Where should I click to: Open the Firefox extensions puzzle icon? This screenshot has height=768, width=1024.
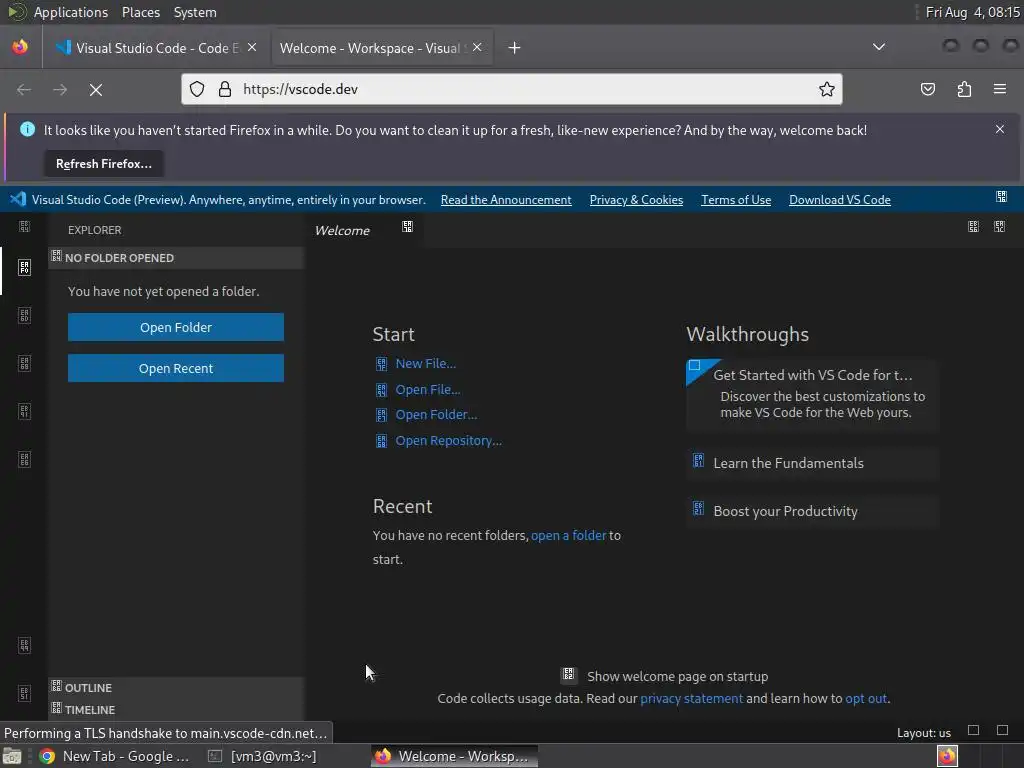[964, 89]
